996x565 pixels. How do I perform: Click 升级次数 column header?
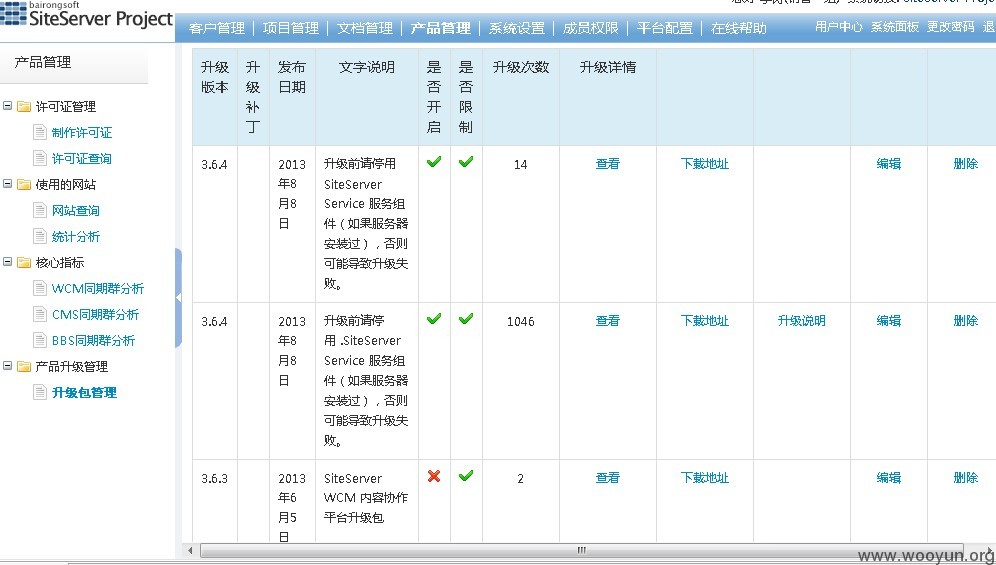521,67
